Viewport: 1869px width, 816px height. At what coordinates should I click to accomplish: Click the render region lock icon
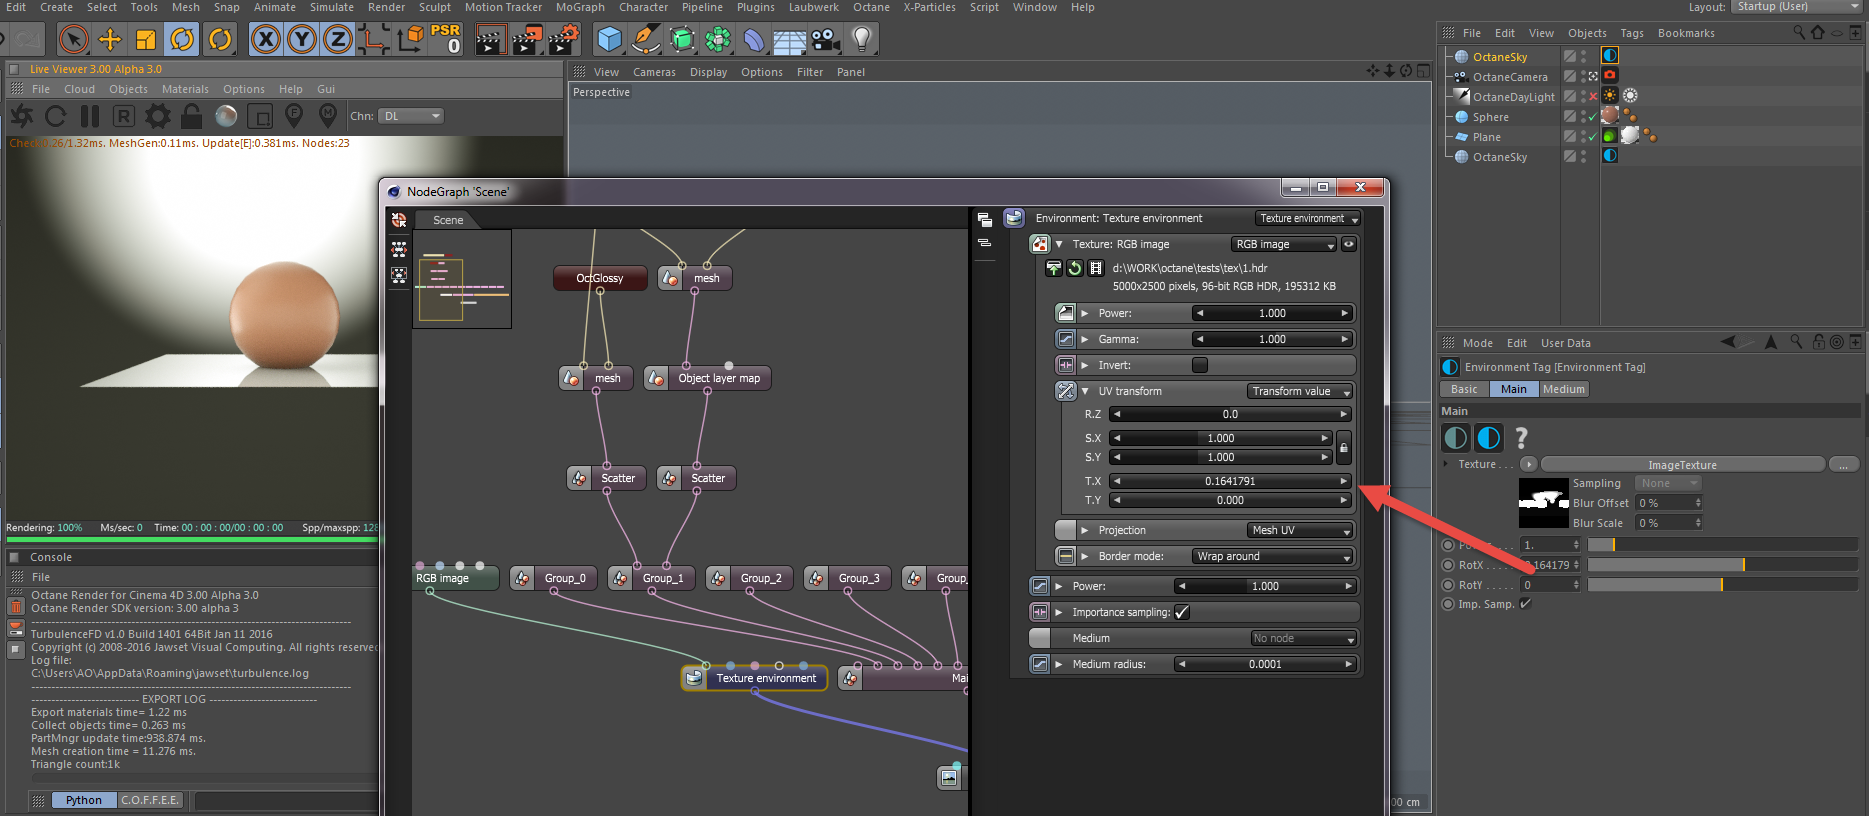point(192,116)
